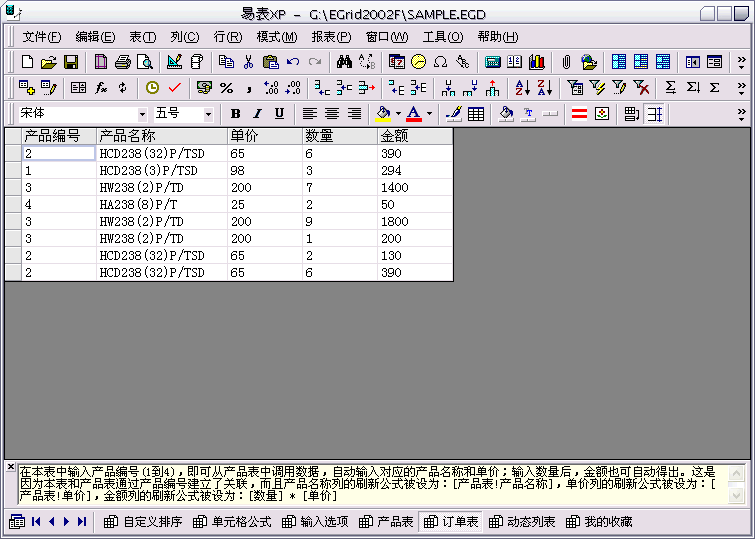The image size is (755, 539).
Task: Open the 模式(M) menu
Action: coord(277,37)
